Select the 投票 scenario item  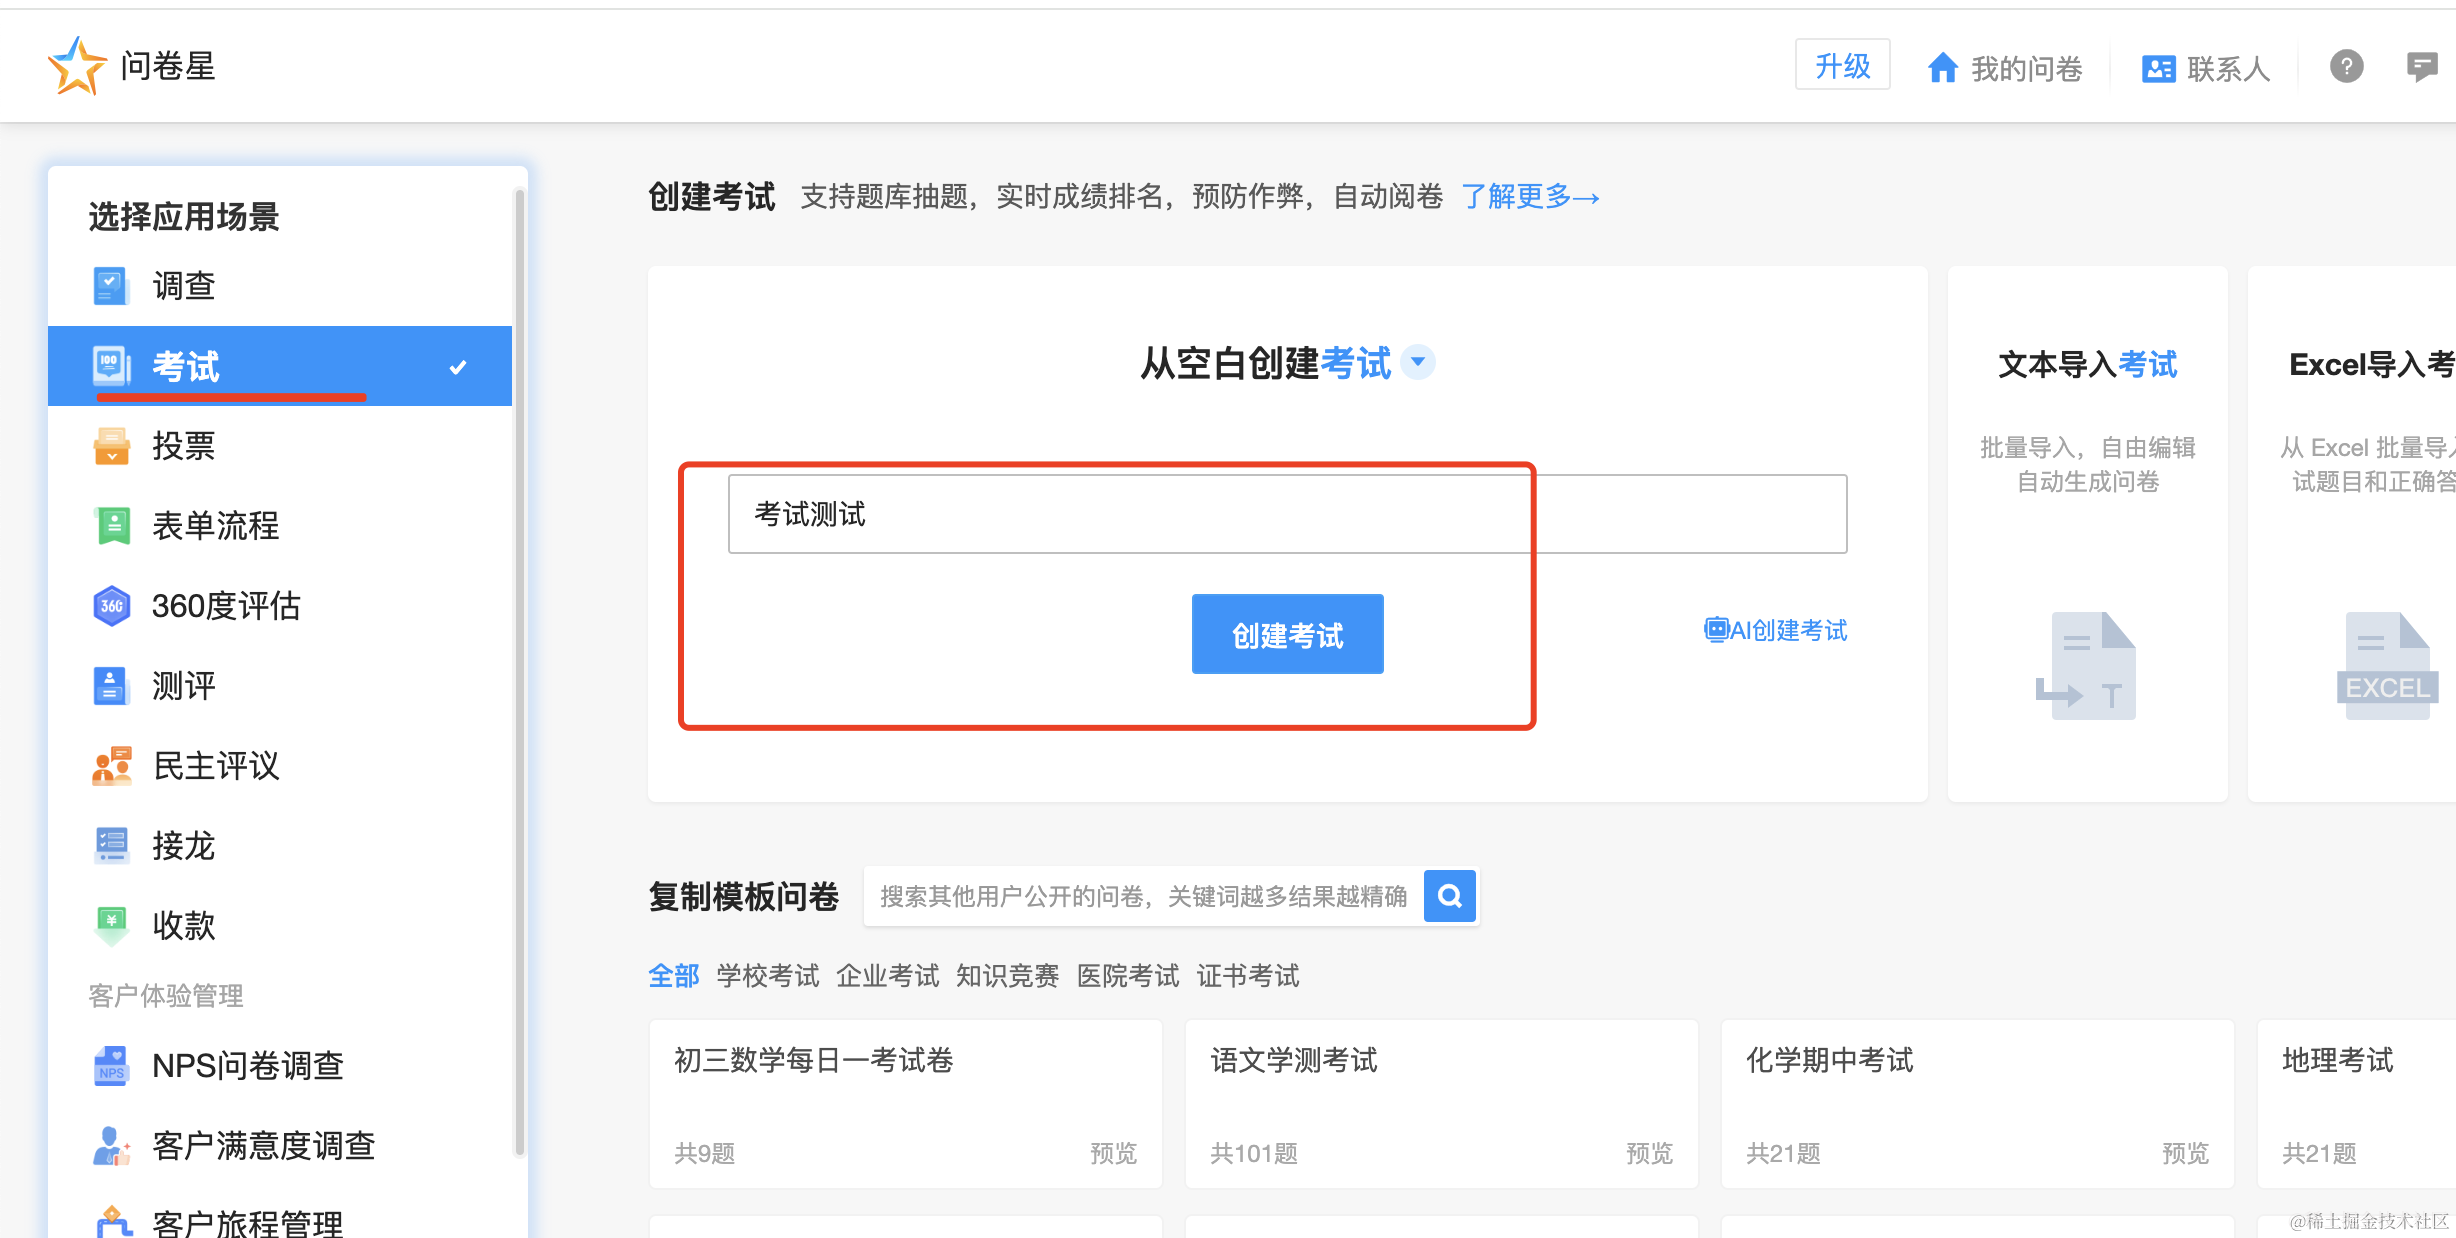183,446
